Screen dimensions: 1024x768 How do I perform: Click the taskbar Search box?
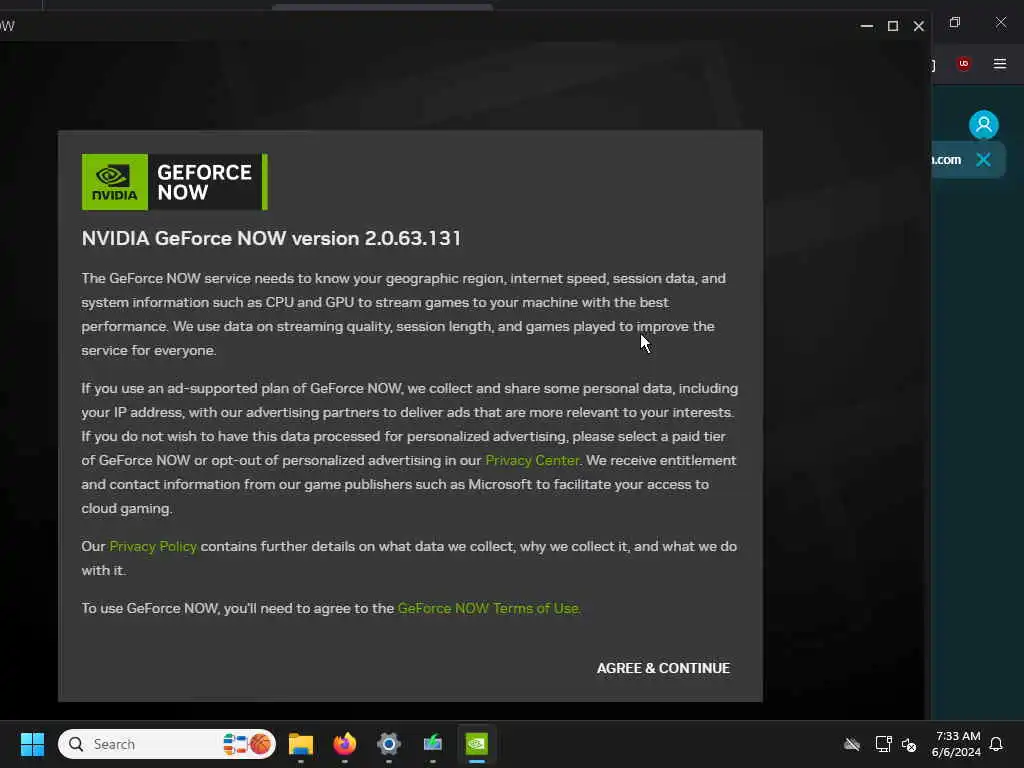point(167,744)
